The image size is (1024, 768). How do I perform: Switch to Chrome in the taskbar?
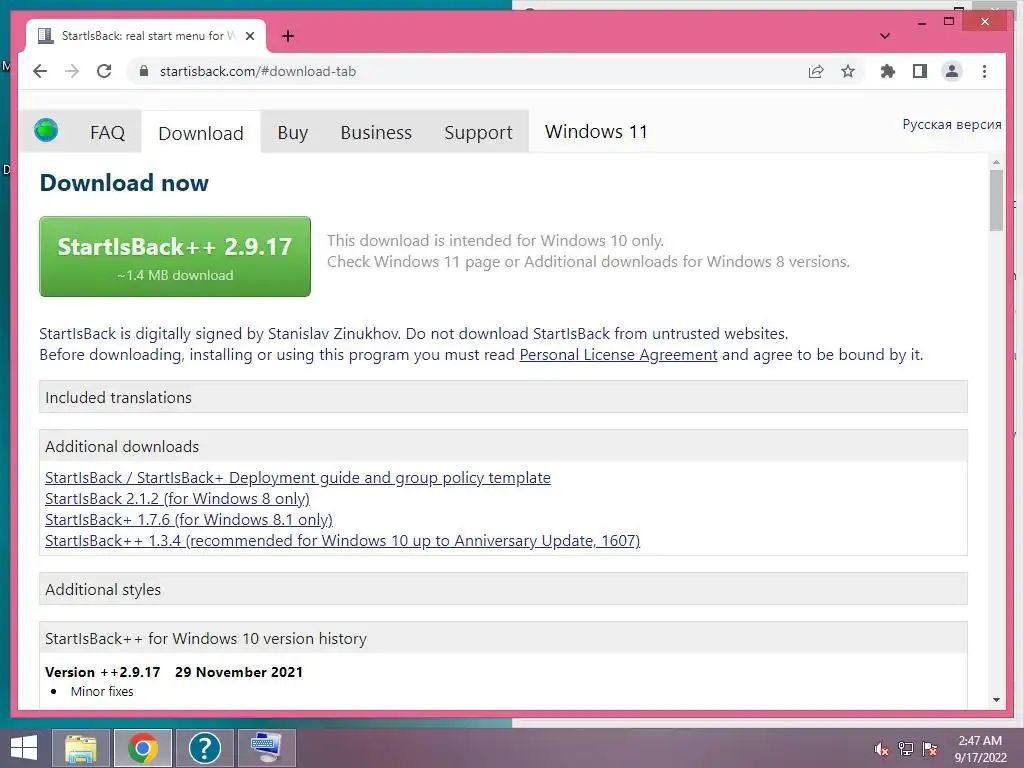tap(143, 748)
